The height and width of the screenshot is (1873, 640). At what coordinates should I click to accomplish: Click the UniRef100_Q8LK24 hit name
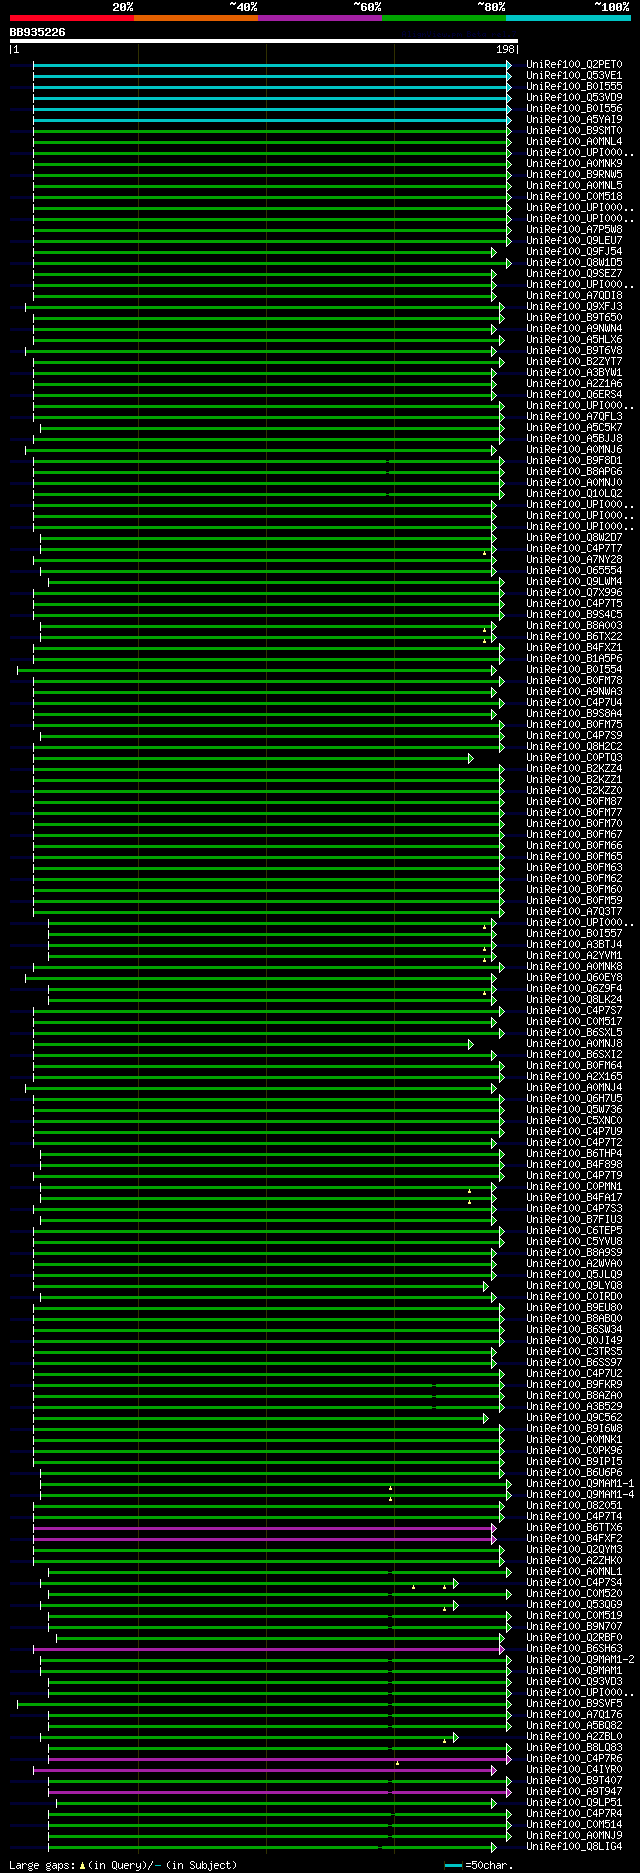(x=574, y=999)
